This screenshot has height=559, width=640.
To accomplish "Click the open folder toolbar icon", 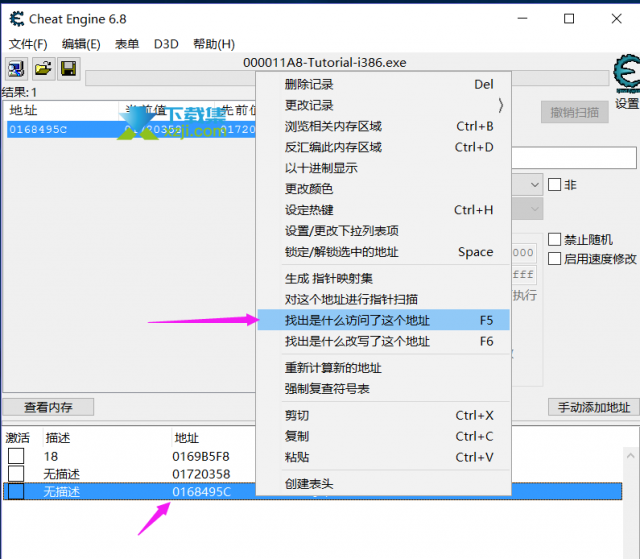I will tap(43, 69).
